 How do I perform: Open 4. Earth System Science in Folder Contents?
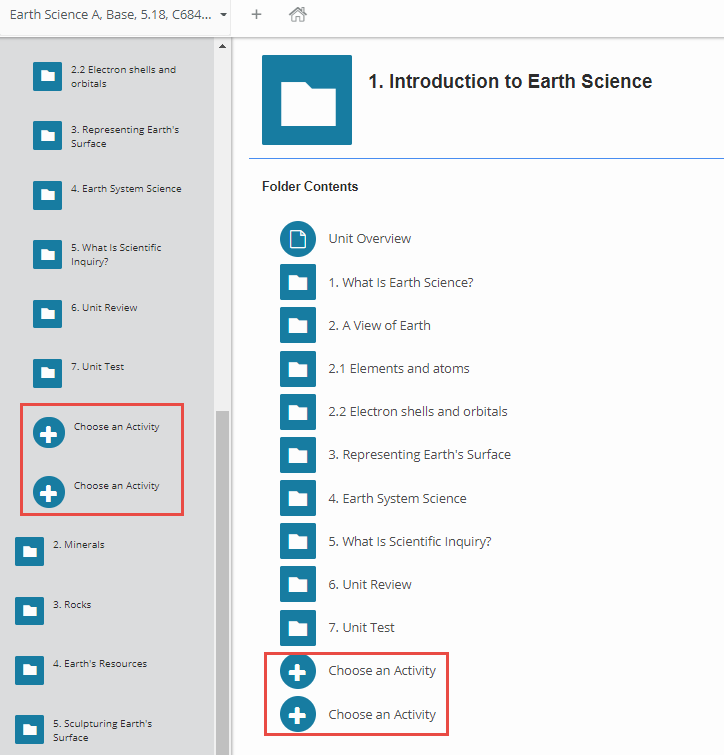pos(397,499)
